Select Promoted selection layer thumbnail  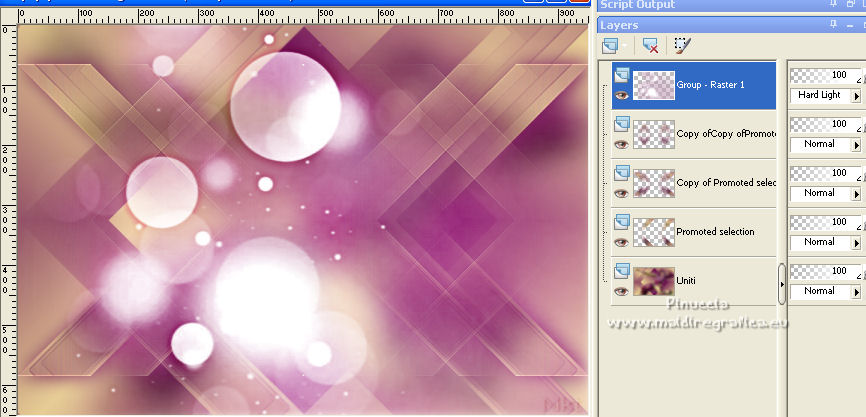click(x=654, y=232)
